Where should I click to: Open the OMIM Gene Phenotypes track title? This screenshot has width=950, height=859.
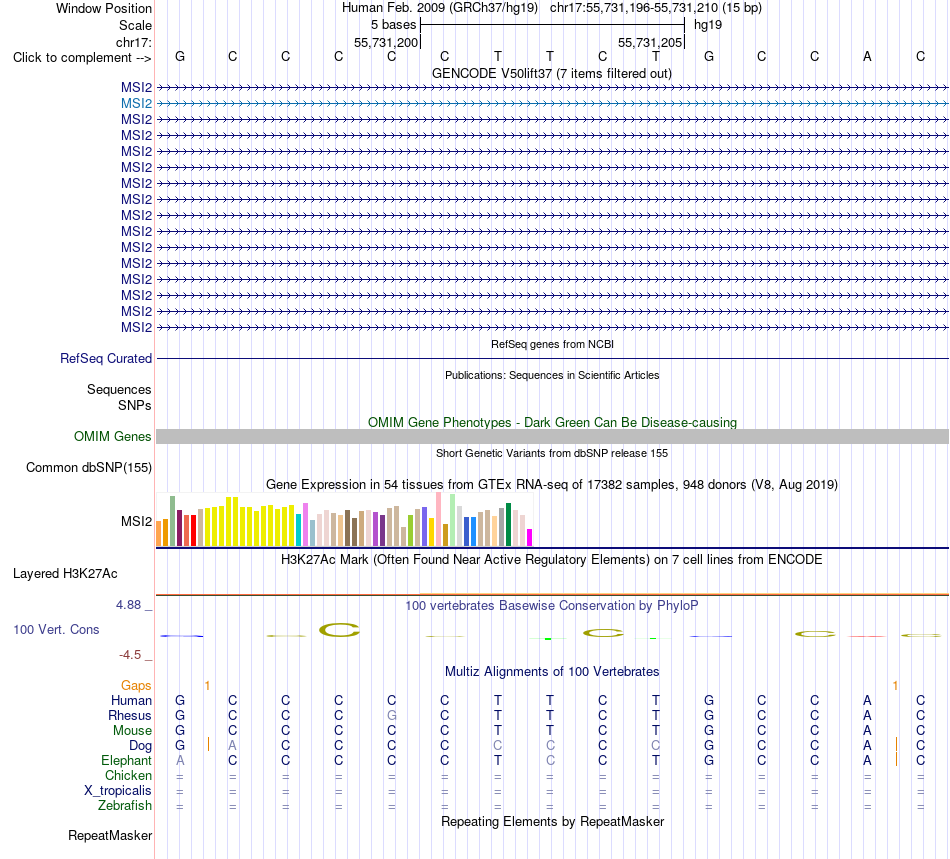[552, 422]
